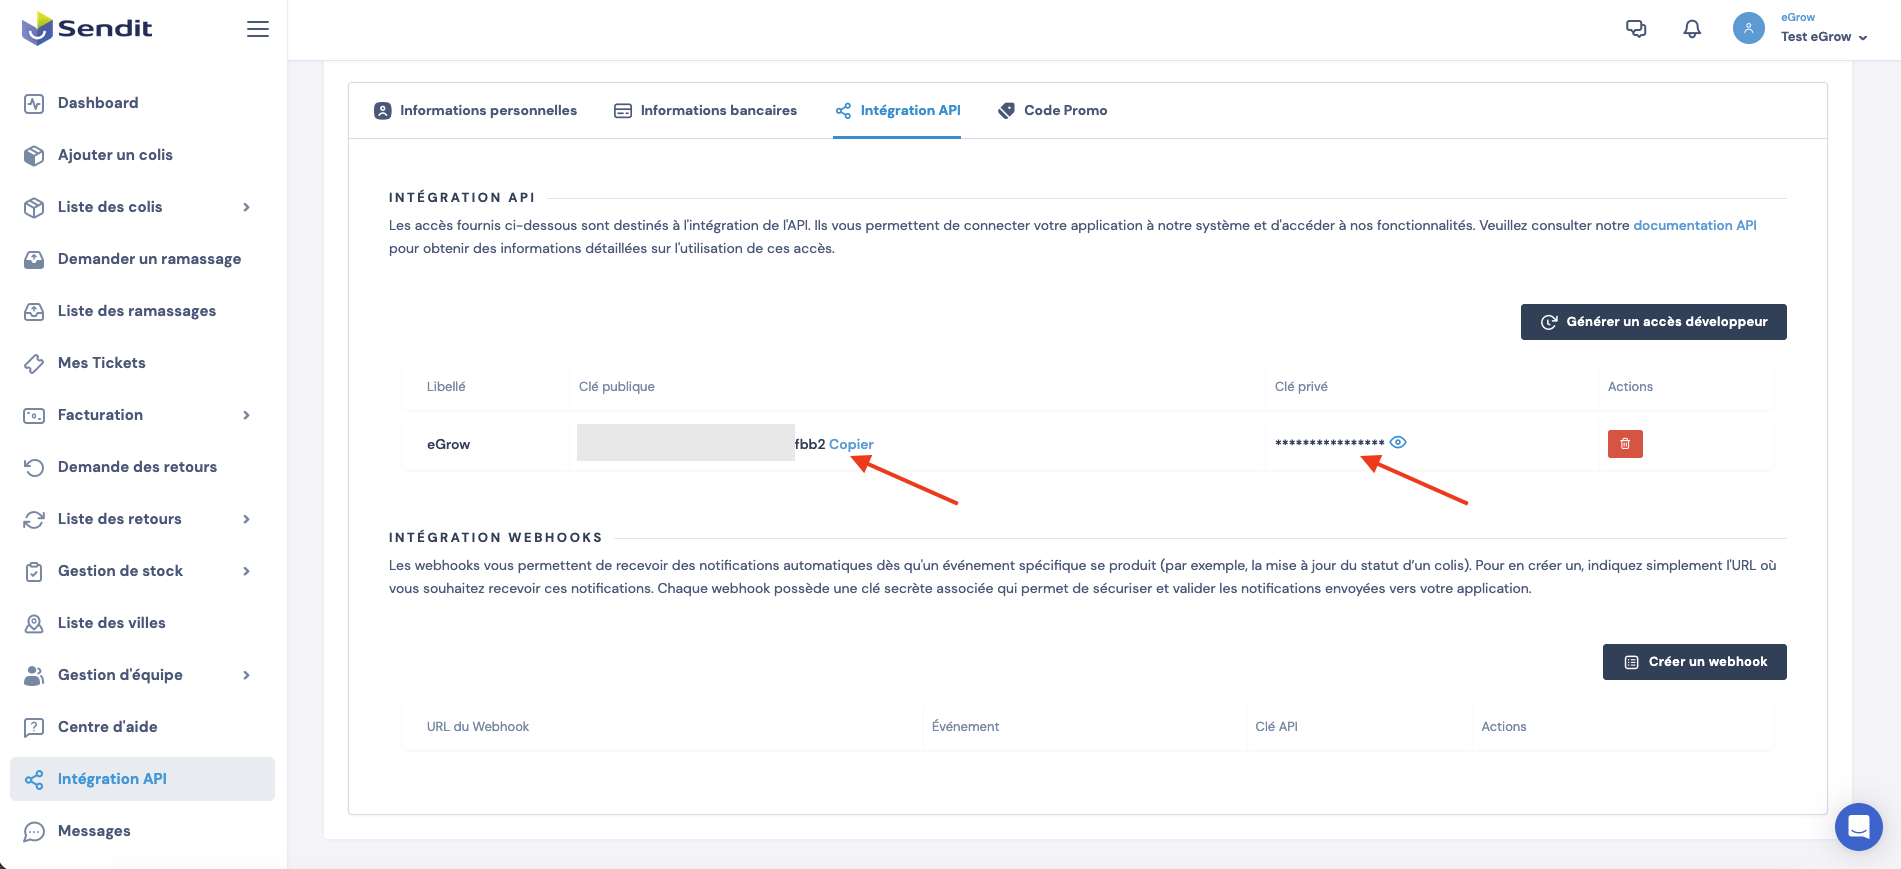Screen dimensions: 1901x869
Task: Click the Clé API column header
Action: click(1276, 726)
